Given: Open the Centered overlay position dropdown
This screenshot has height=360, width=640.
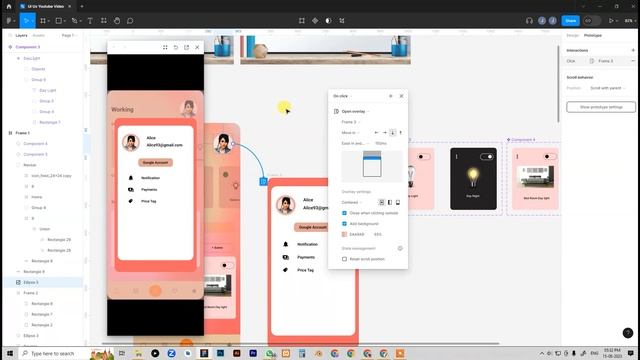Looking at the screenshot, I should point(351,202).
